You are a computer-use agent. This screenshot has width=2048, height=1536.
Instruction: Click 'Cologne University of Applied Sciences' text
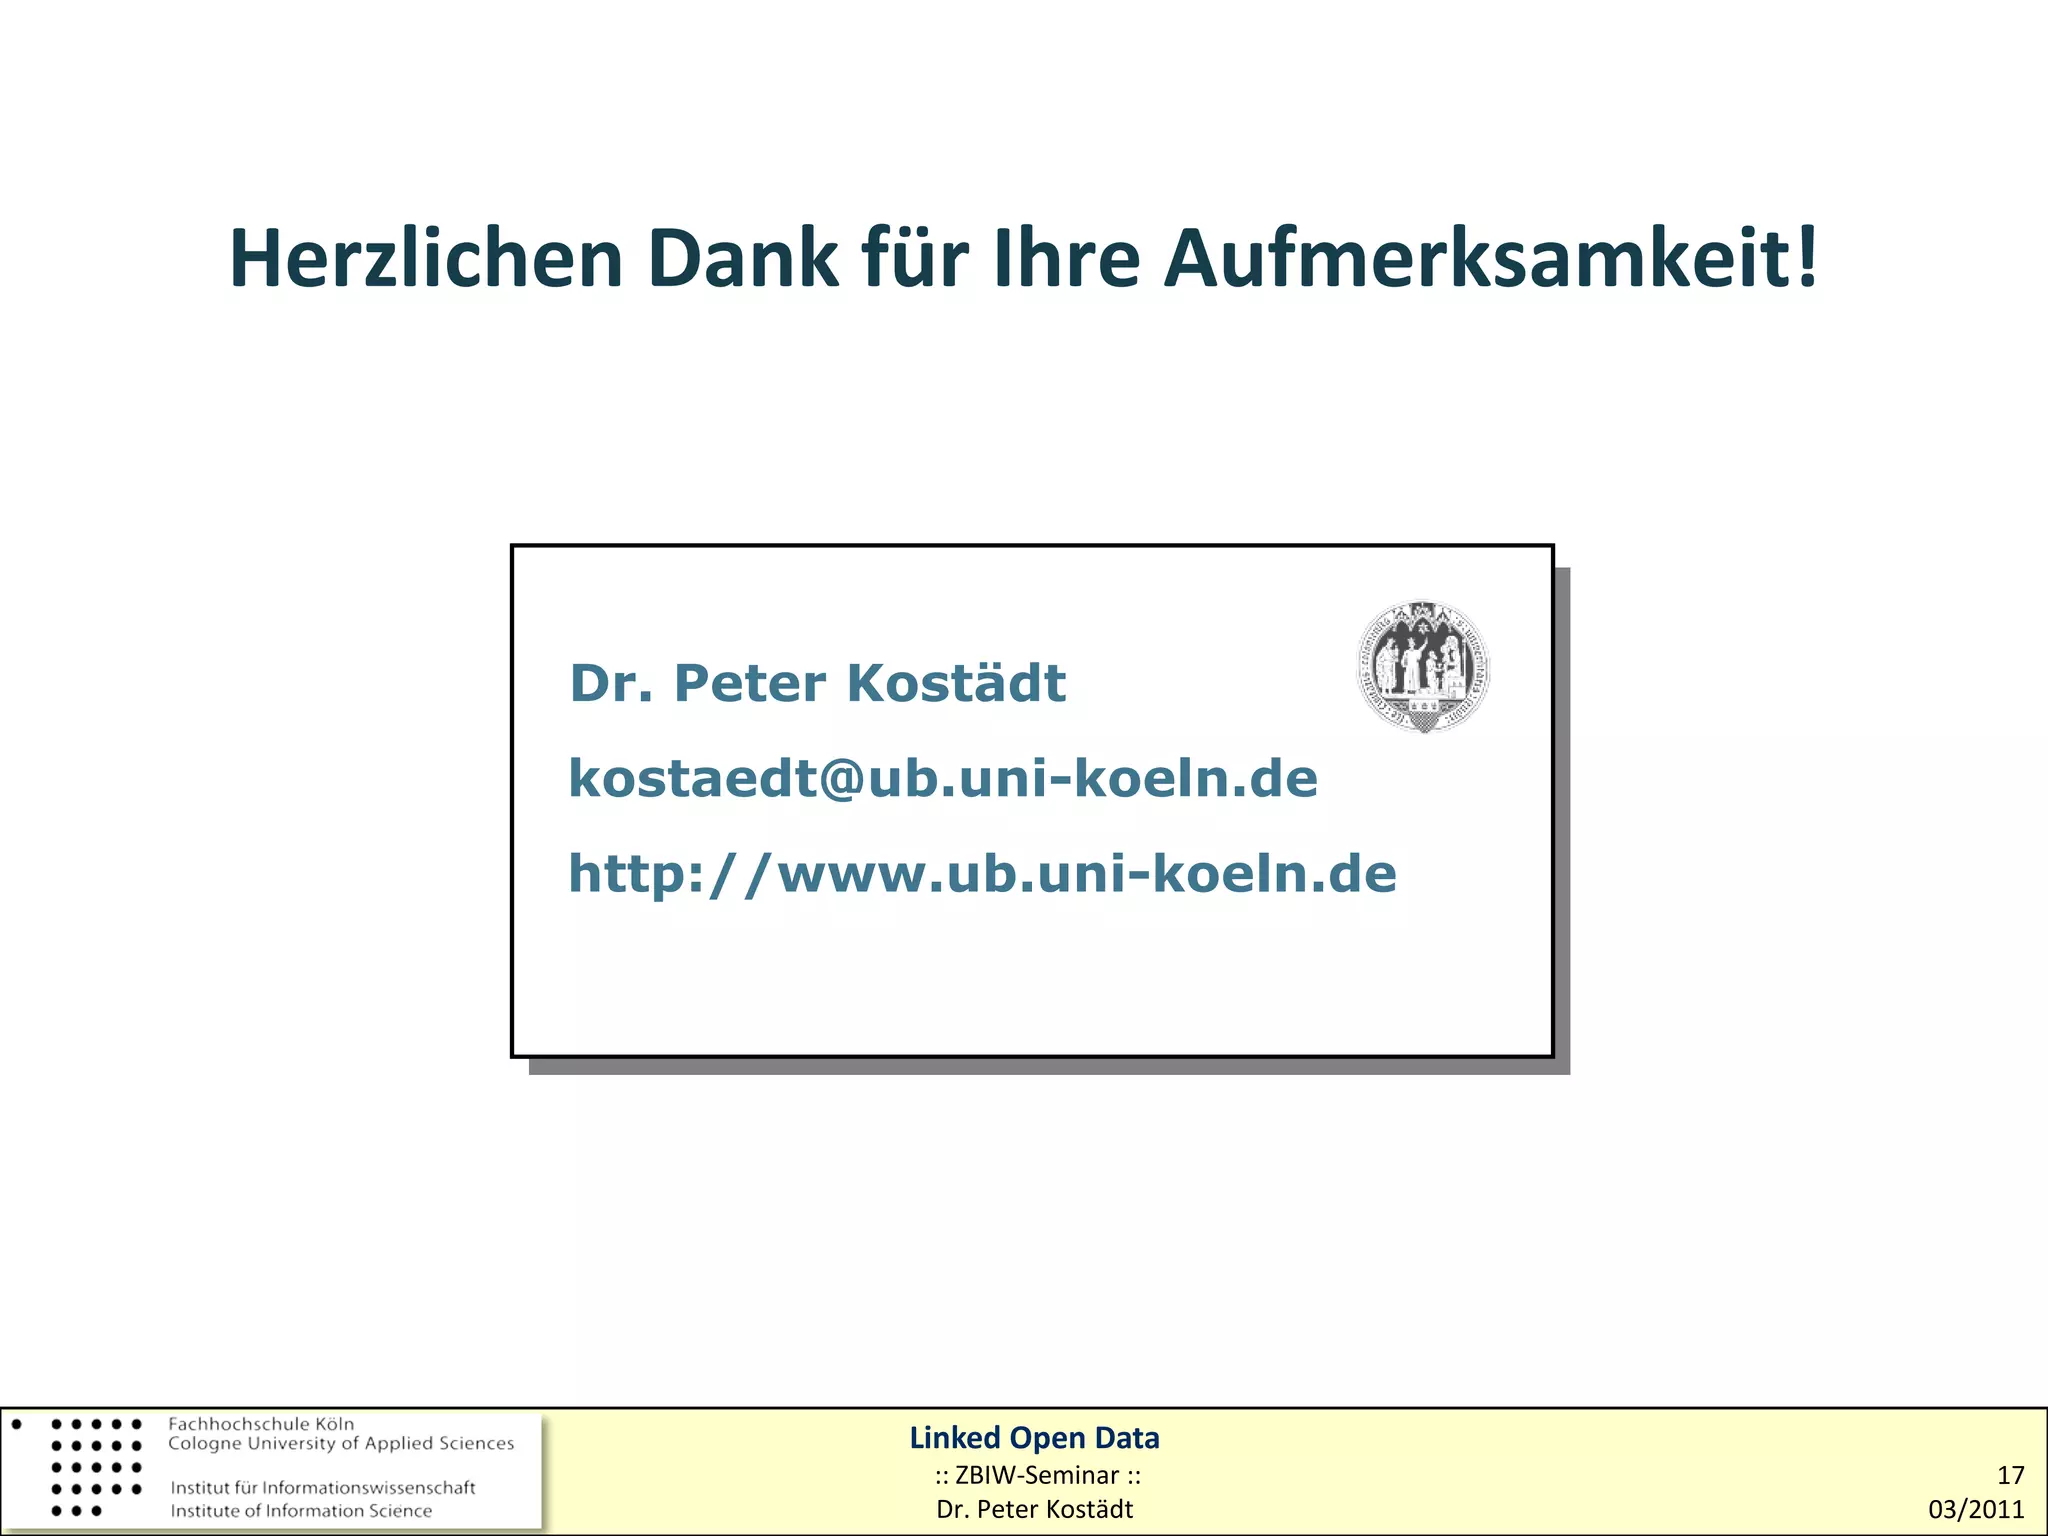pos(341,1443)
